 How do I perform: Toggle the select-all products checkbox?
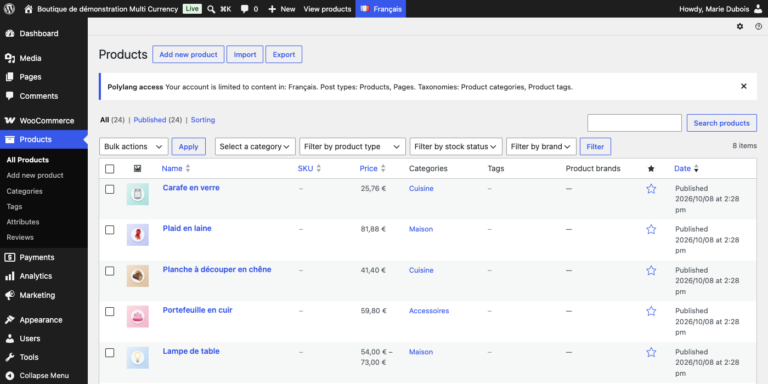coord(110,169)
